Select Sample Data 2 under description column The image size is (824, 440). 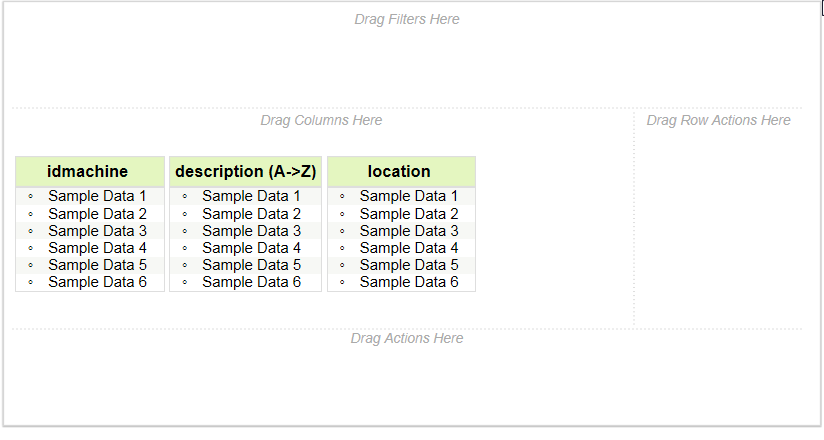[251, 214]
